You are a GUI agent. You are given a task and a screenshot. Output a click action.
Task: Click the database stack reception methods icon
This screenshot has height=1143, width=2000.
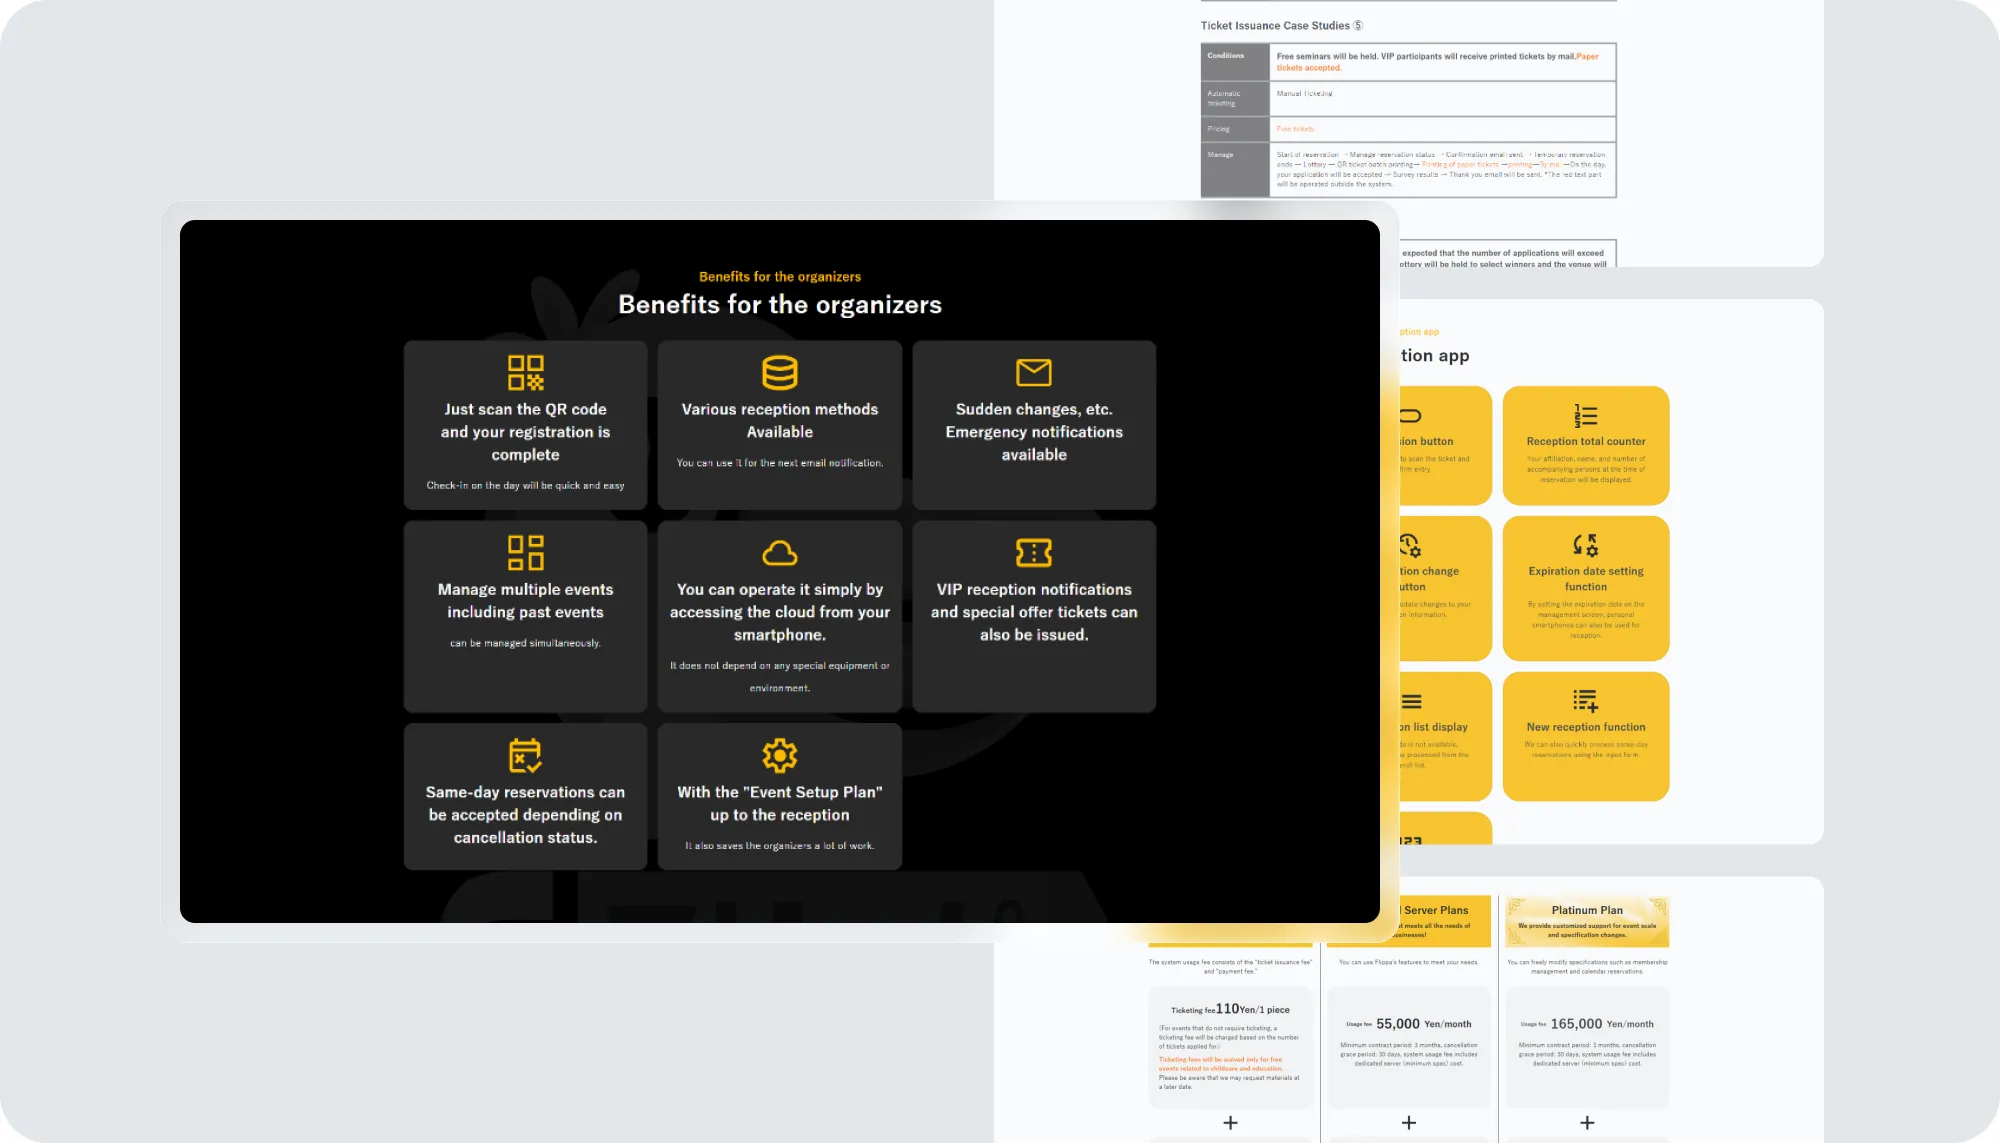coord(779,373)
